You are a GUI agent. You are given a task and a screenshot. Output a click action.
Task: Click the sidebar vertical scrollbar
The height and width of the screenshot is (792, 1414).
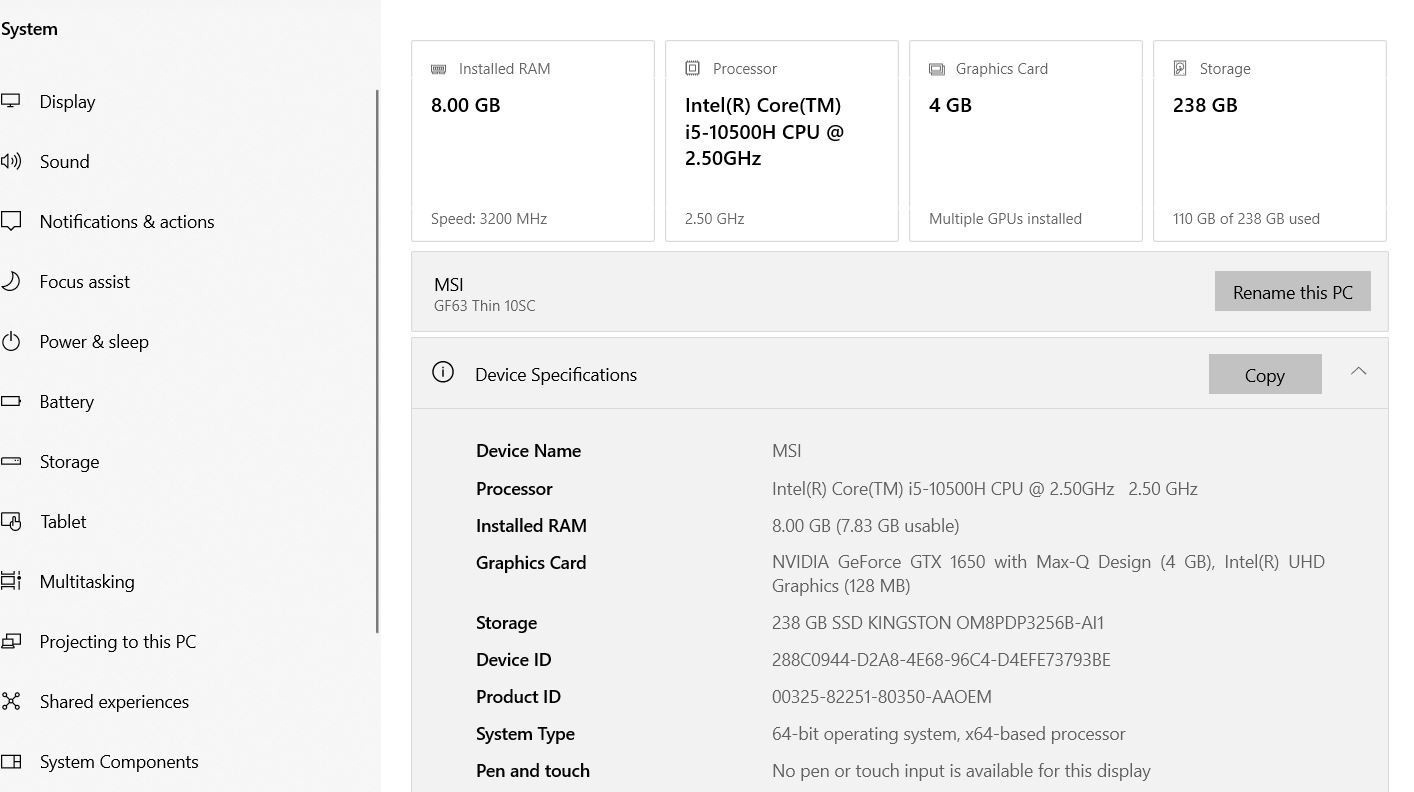click(377, 361)
